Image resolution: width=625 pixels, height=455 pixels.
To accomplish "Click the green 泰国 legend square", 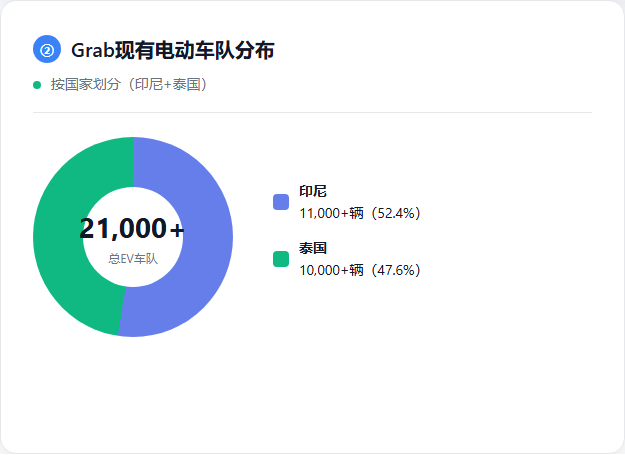I will [x=281, y=259].
